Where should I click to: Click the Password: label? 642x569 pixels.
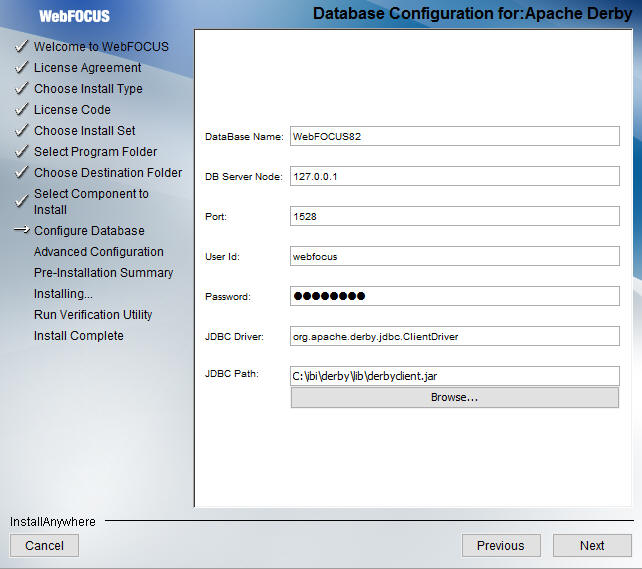pos(228,297)
